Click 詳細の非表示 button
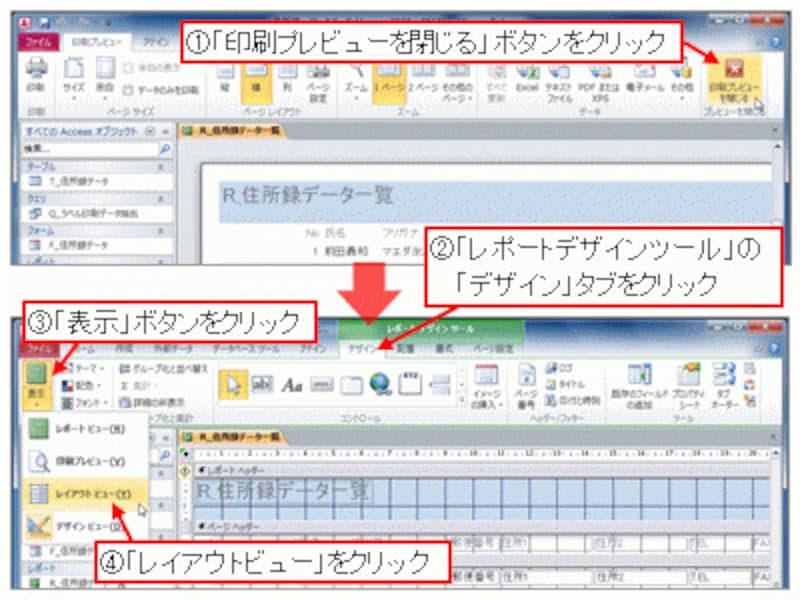The image size is (800, 600). pos(151,403)
